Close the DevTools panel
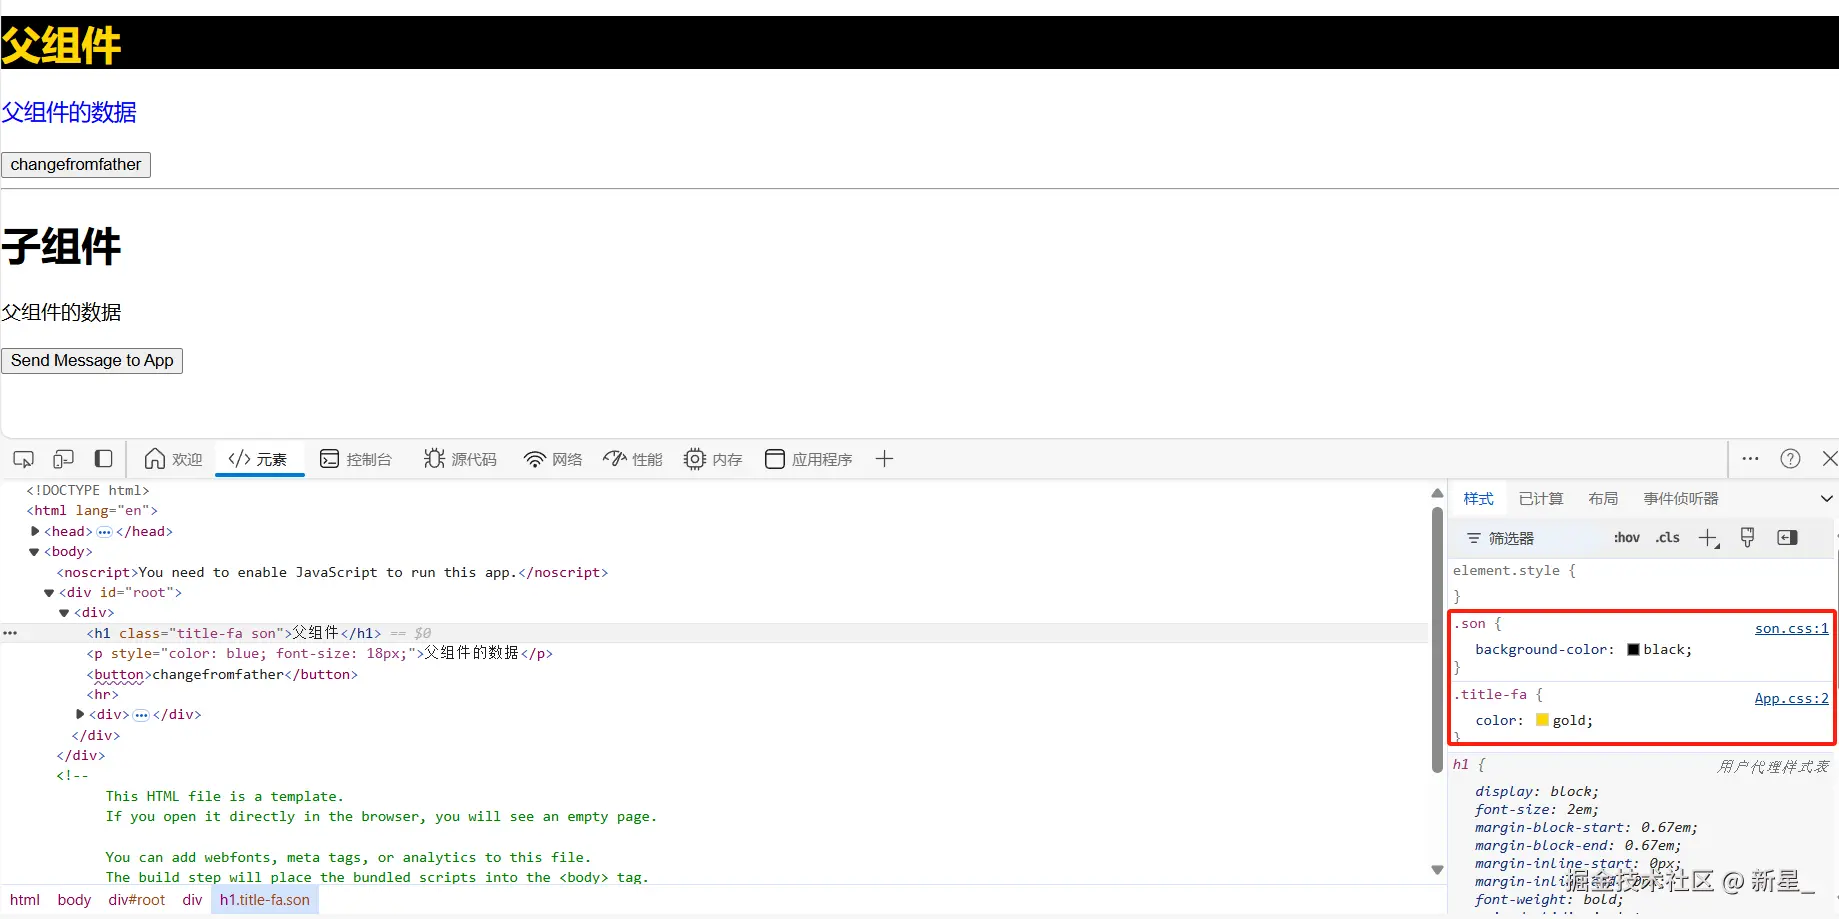This screenshot has width=1839, height=919. click(1830, 459)
